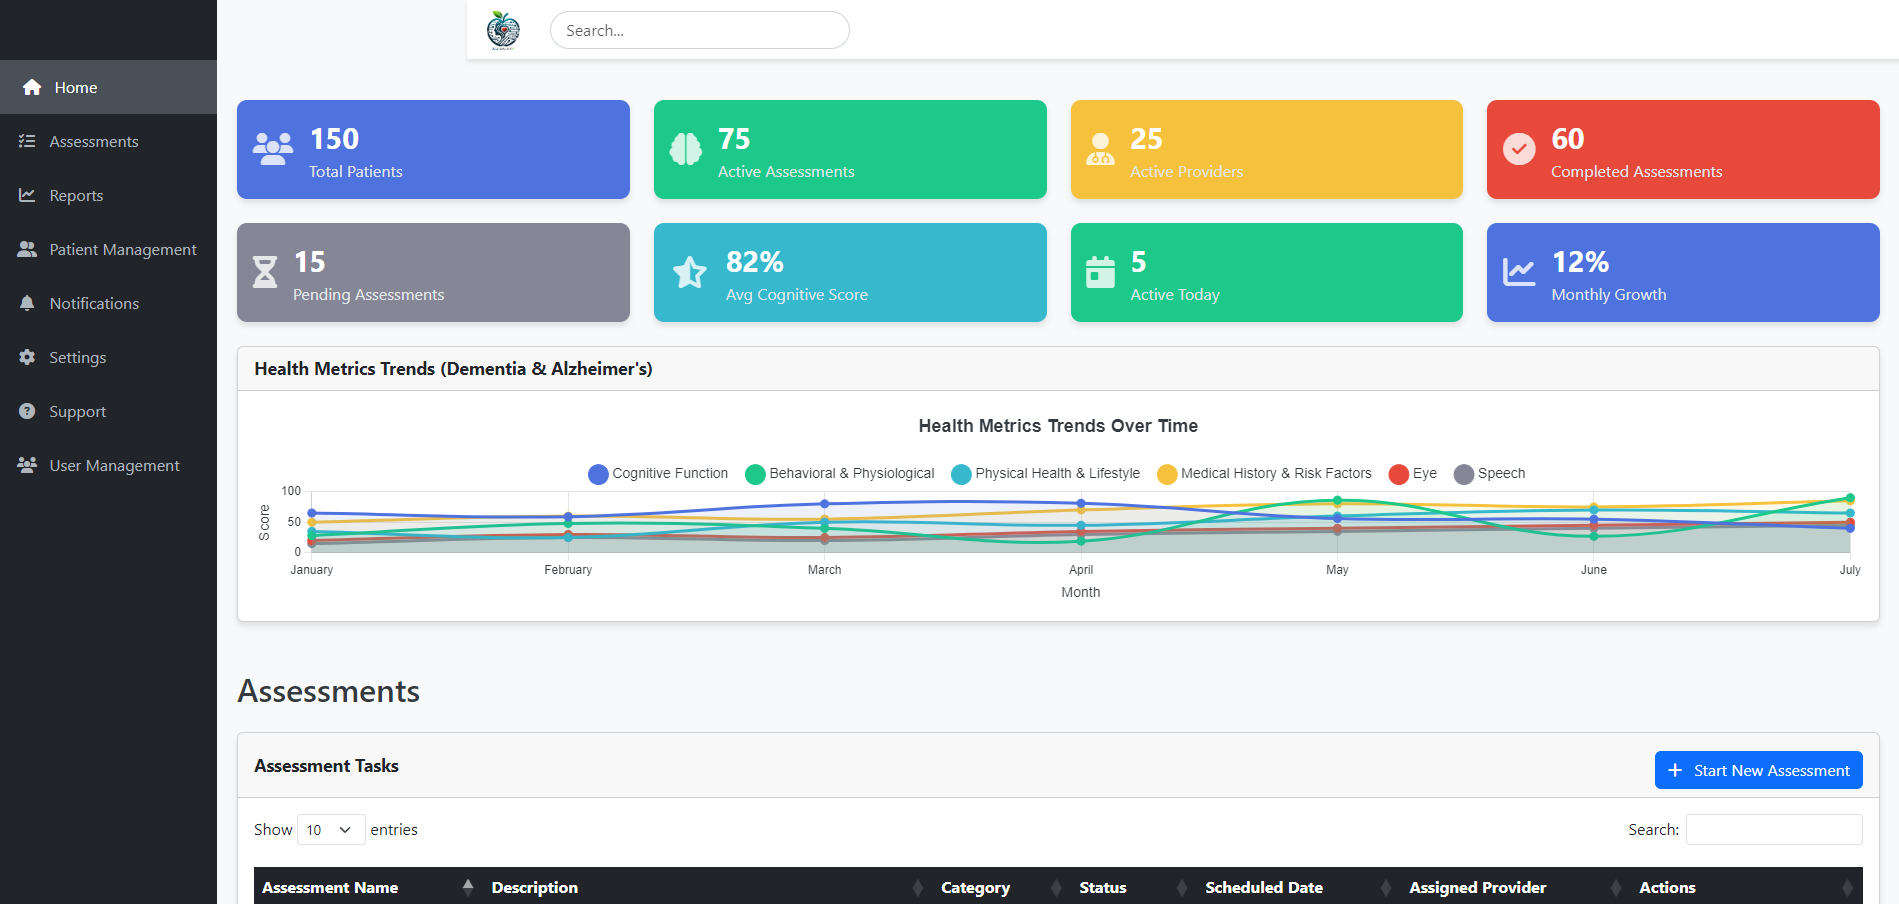Click the Pending Assessments 15 card
Screen dimensions: 1899x904
(433, 272)
